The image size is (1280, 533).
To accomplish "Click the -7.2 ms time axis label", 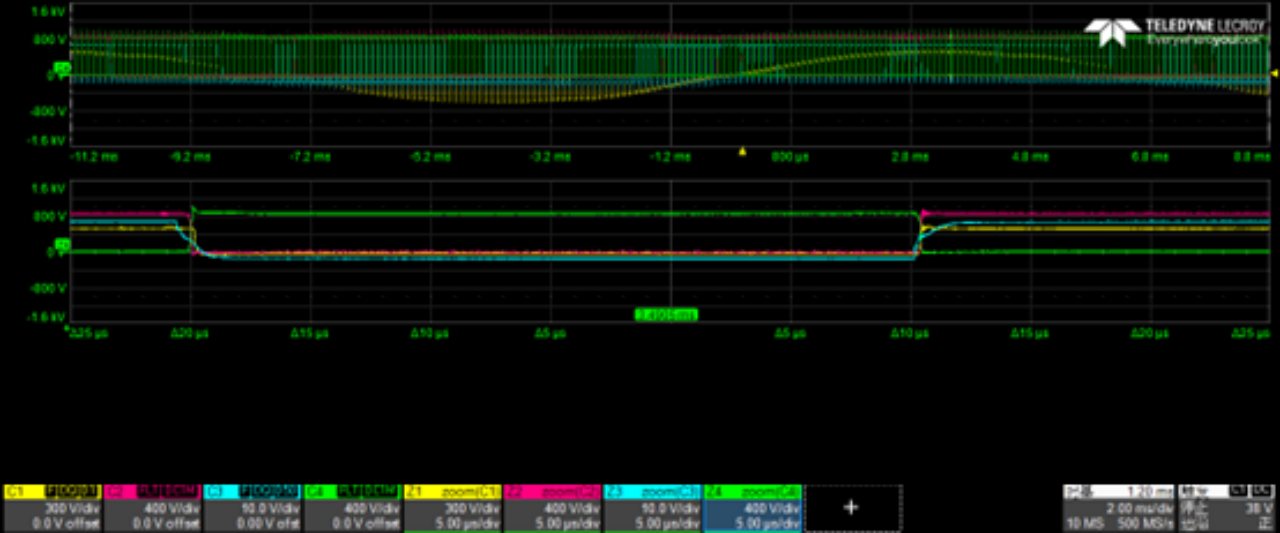I will coord(310,157).
